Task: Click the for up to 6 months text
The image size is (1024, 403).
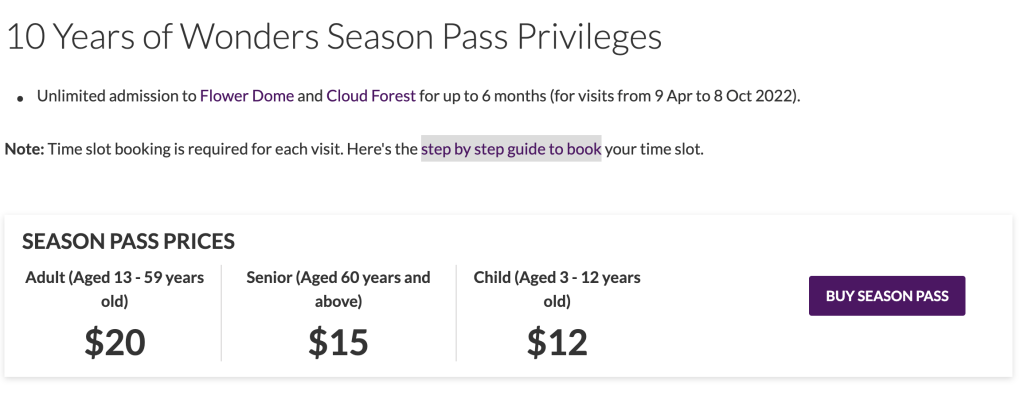Action: pyautogui.click(x=482, y=97)
